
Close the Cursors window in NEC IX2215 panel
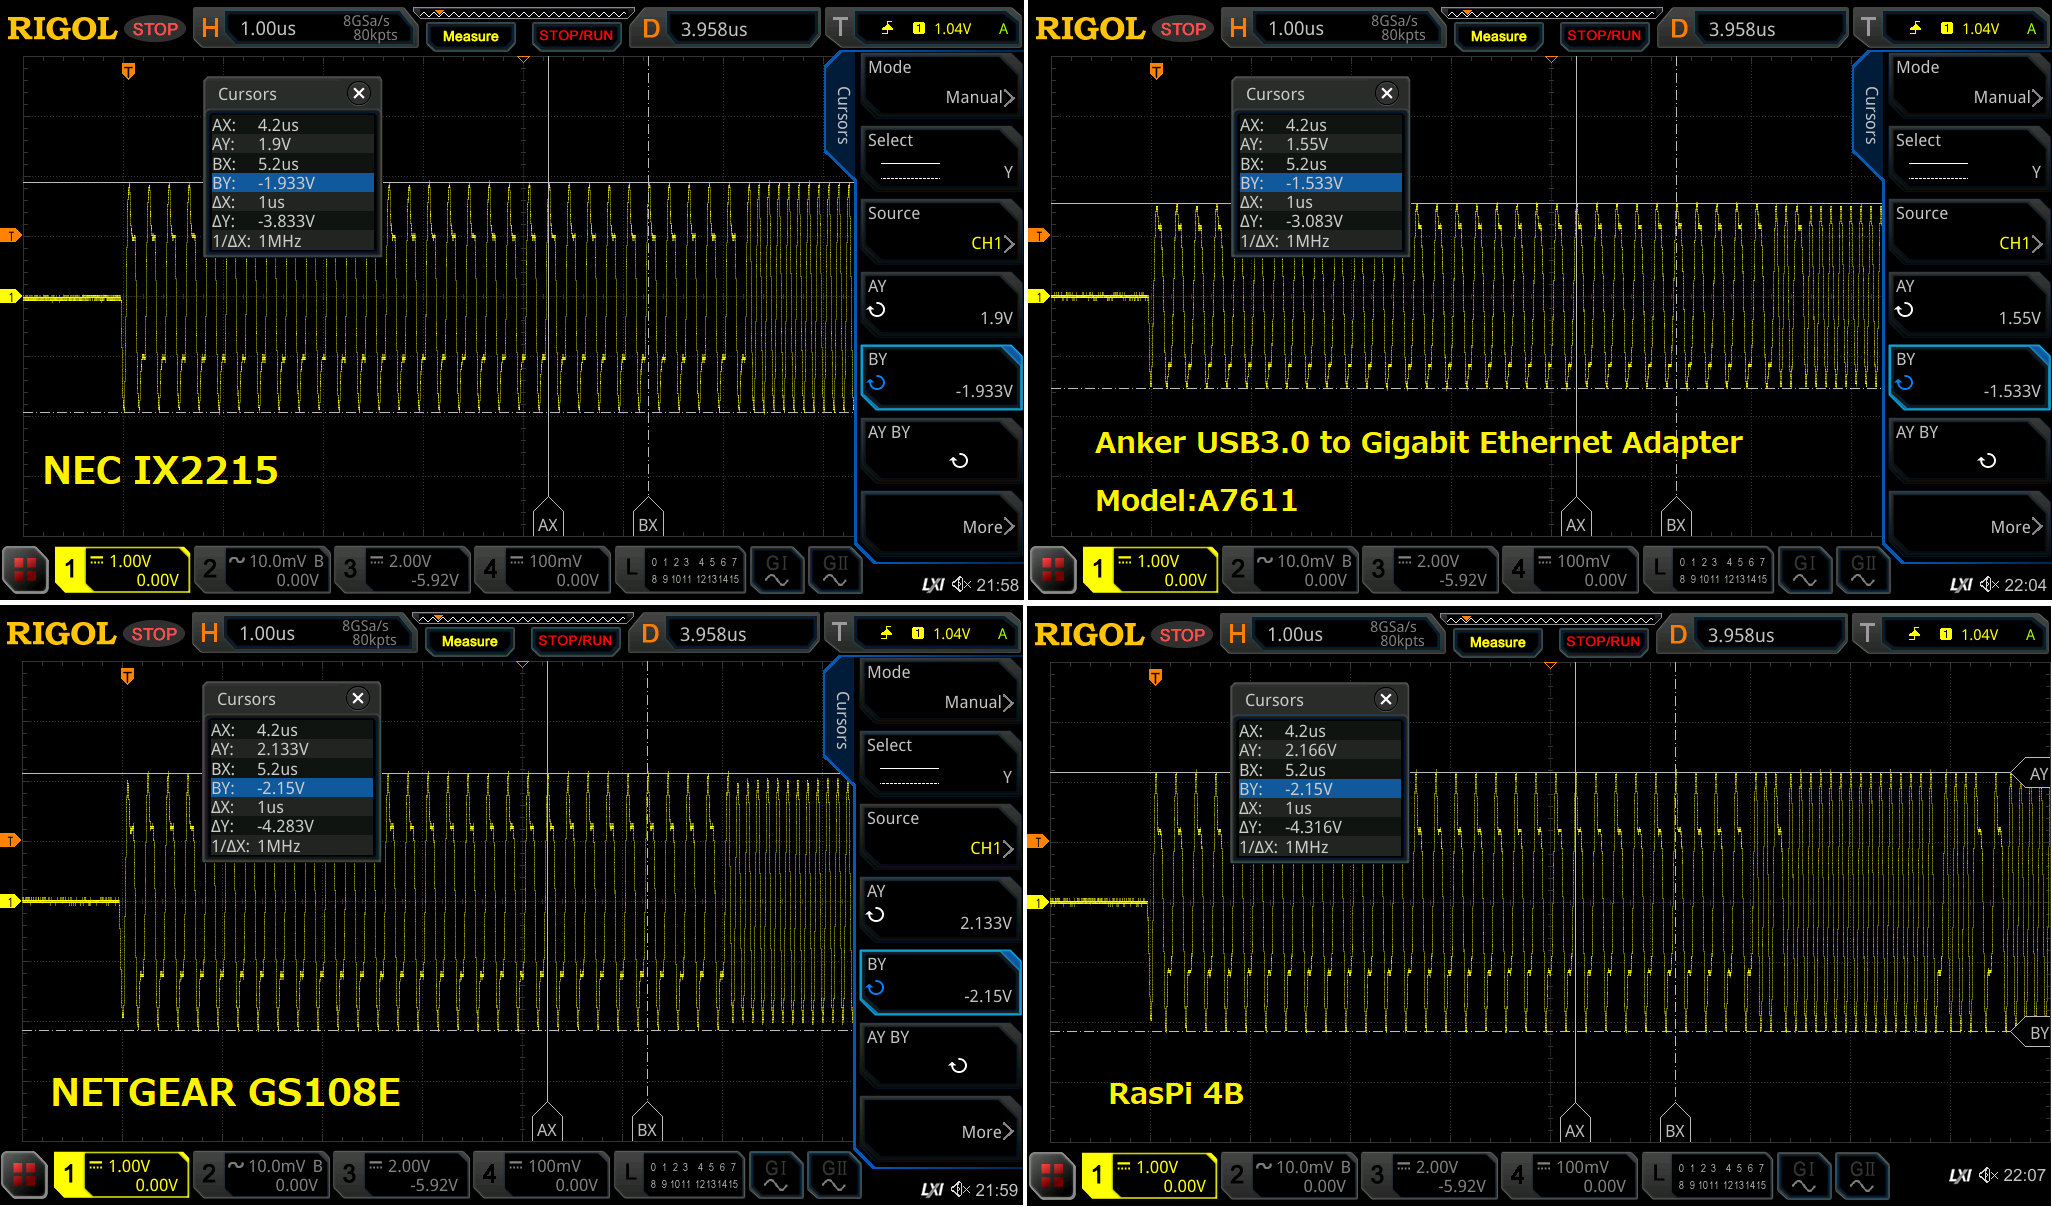[x=359, y=93]
